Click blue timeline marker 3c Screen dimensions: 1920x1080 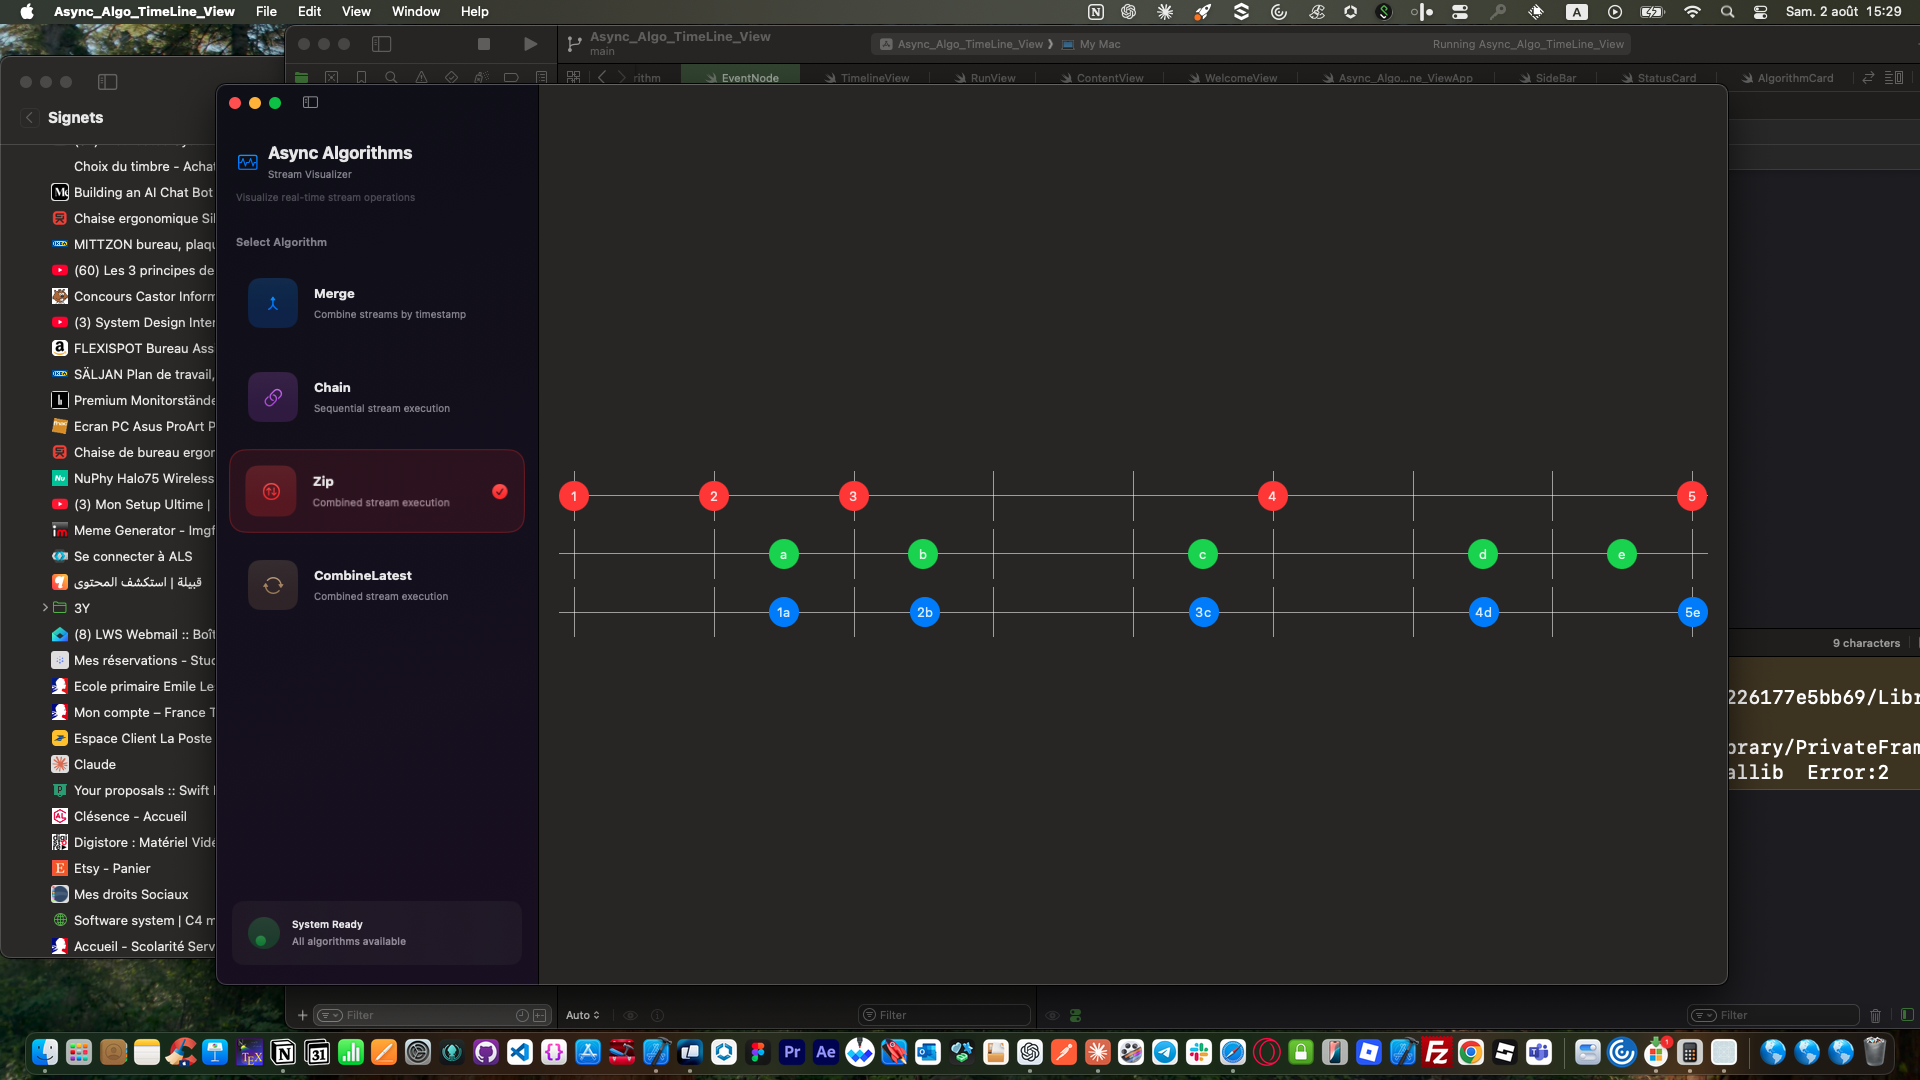click(1203, 612)
